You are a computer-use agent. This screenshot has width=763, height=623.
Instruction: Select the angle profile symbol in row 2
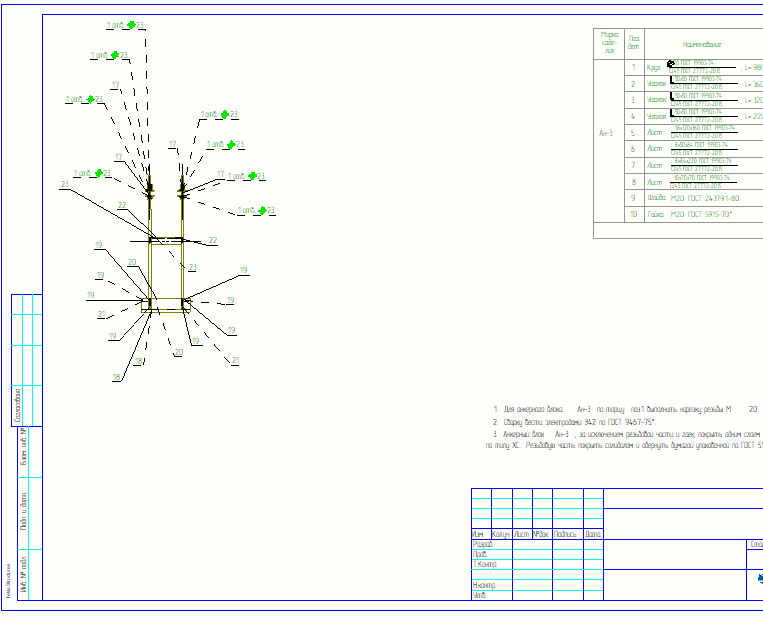(671, 82)
